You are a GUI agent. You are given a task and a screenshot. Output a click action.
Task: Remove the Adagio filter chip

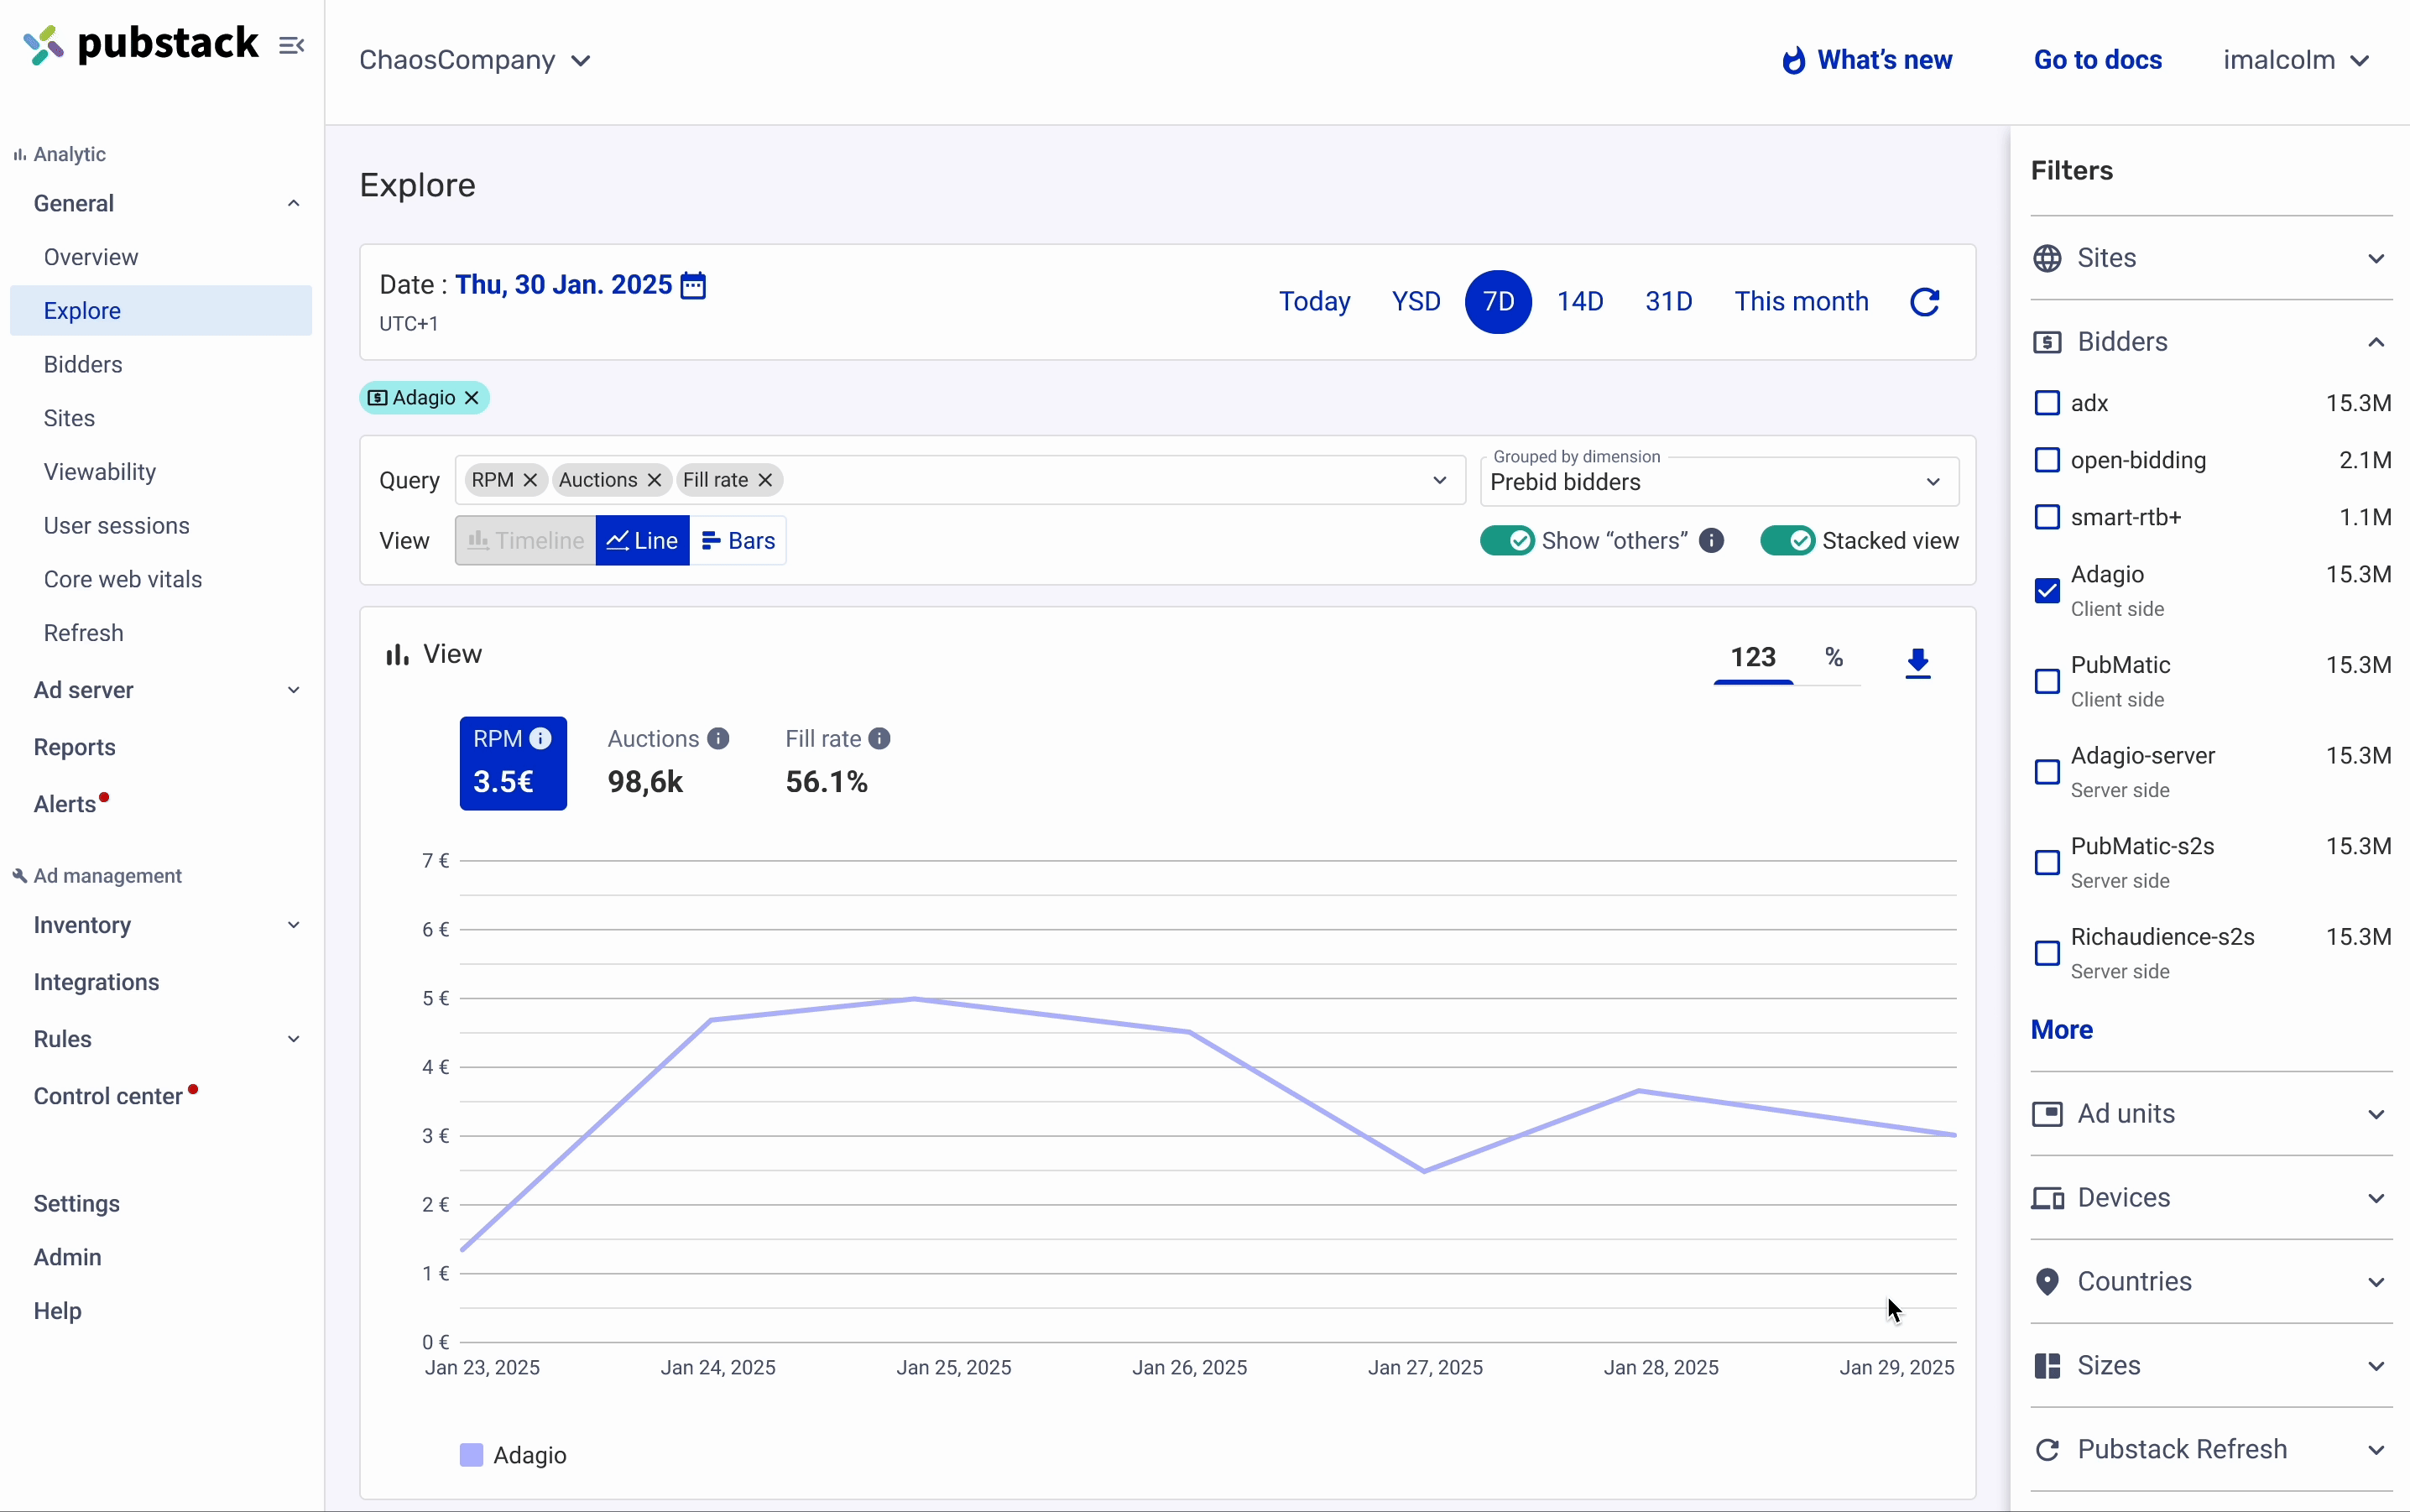tap(472, 398)
